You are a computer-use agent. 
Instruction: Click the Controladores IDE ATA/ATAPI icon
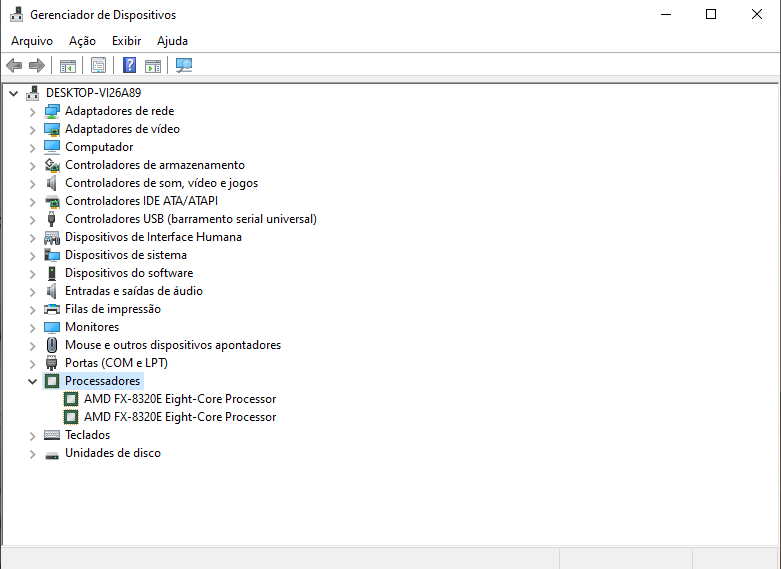[52, 201]
